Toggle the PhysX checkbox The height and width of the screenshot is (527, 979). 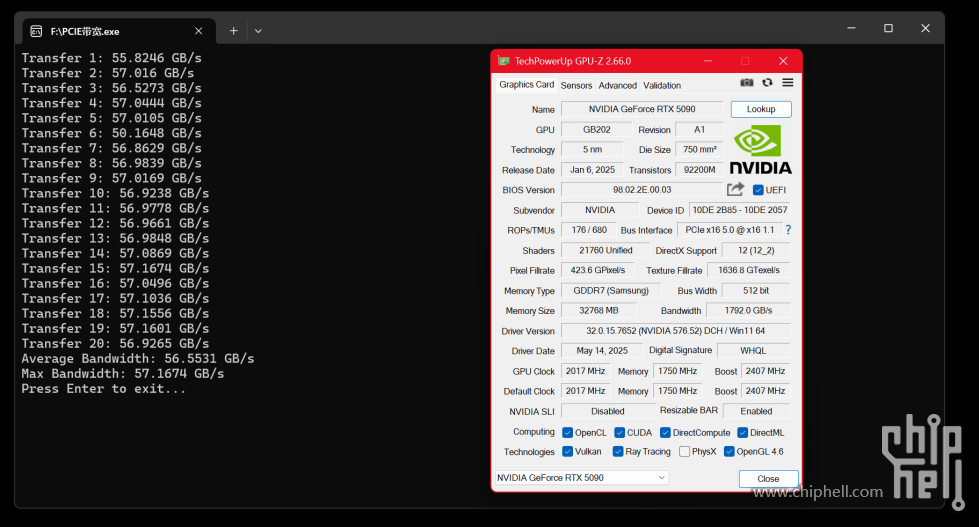(x=684, y=451)
